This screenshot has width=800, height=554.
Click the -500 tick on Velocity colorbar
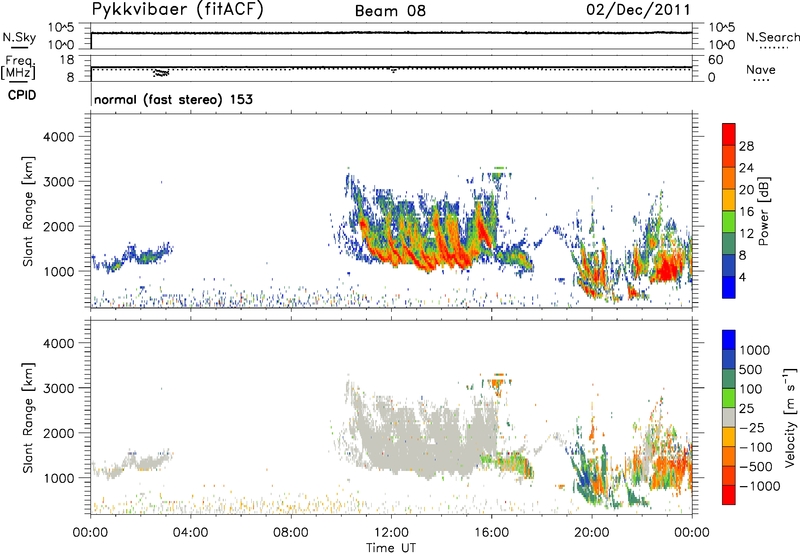756,466
